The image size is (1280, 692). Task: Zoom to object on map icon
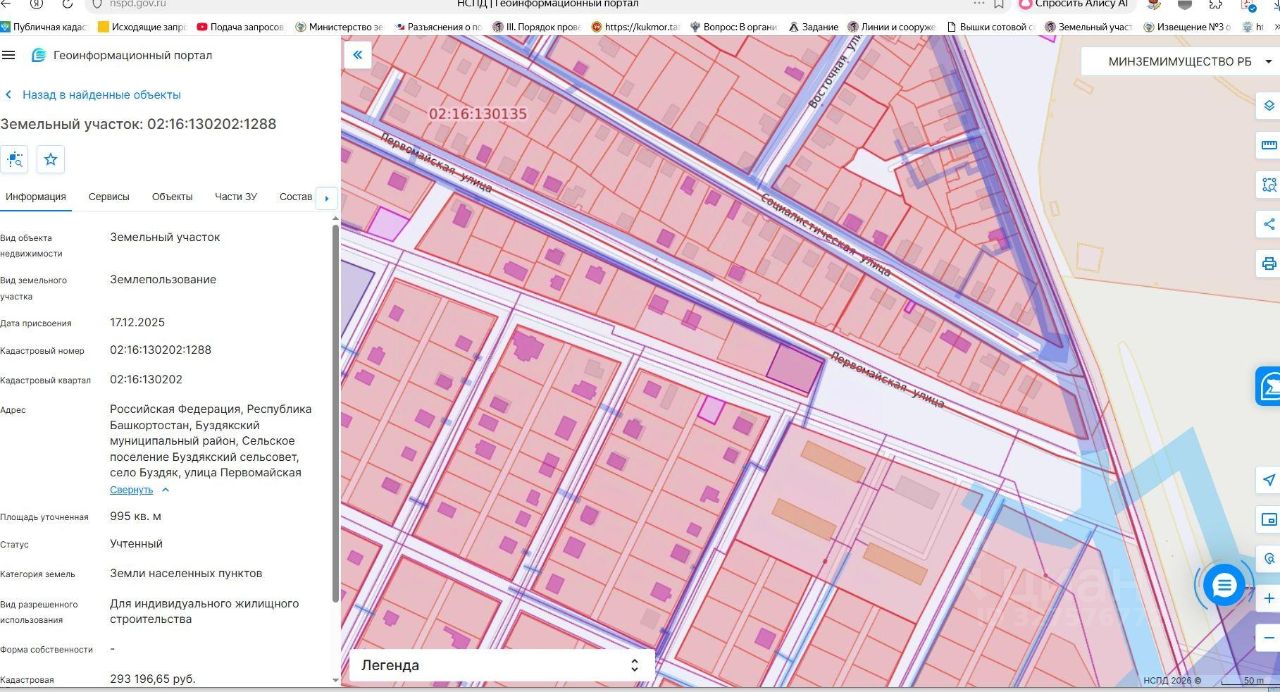[14, 159]
